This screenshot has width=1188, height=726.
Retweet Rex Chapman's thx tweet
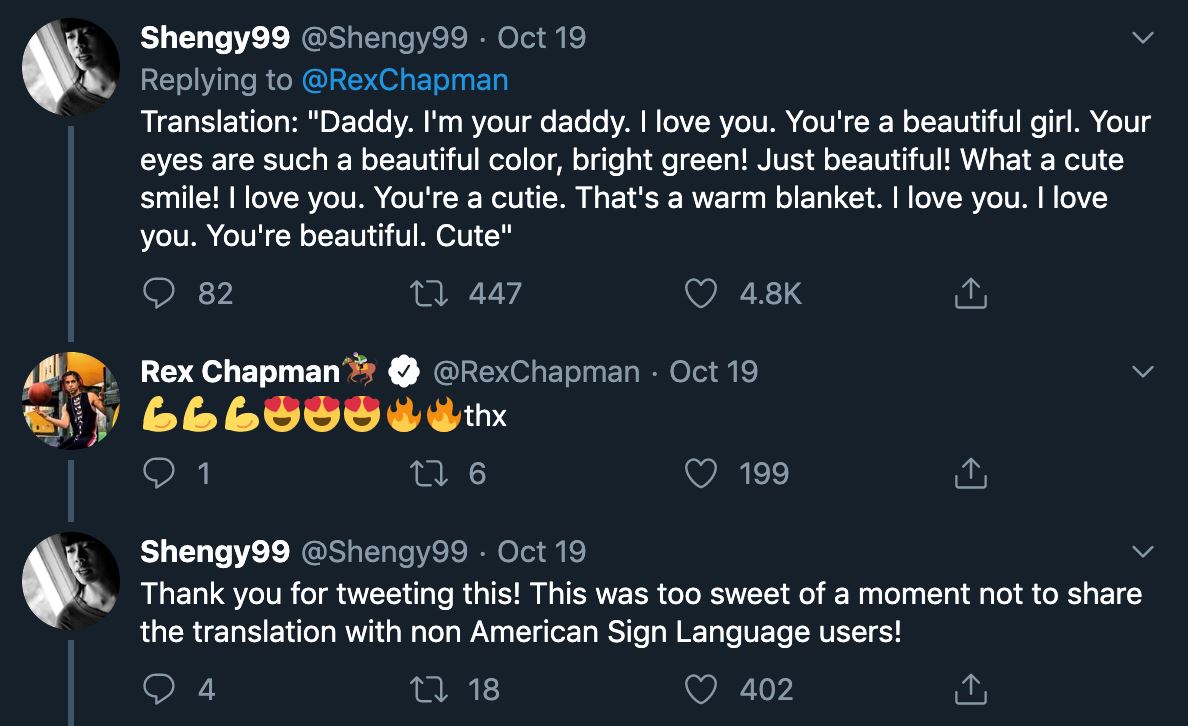pyautogui.click(x=424, y=473)
